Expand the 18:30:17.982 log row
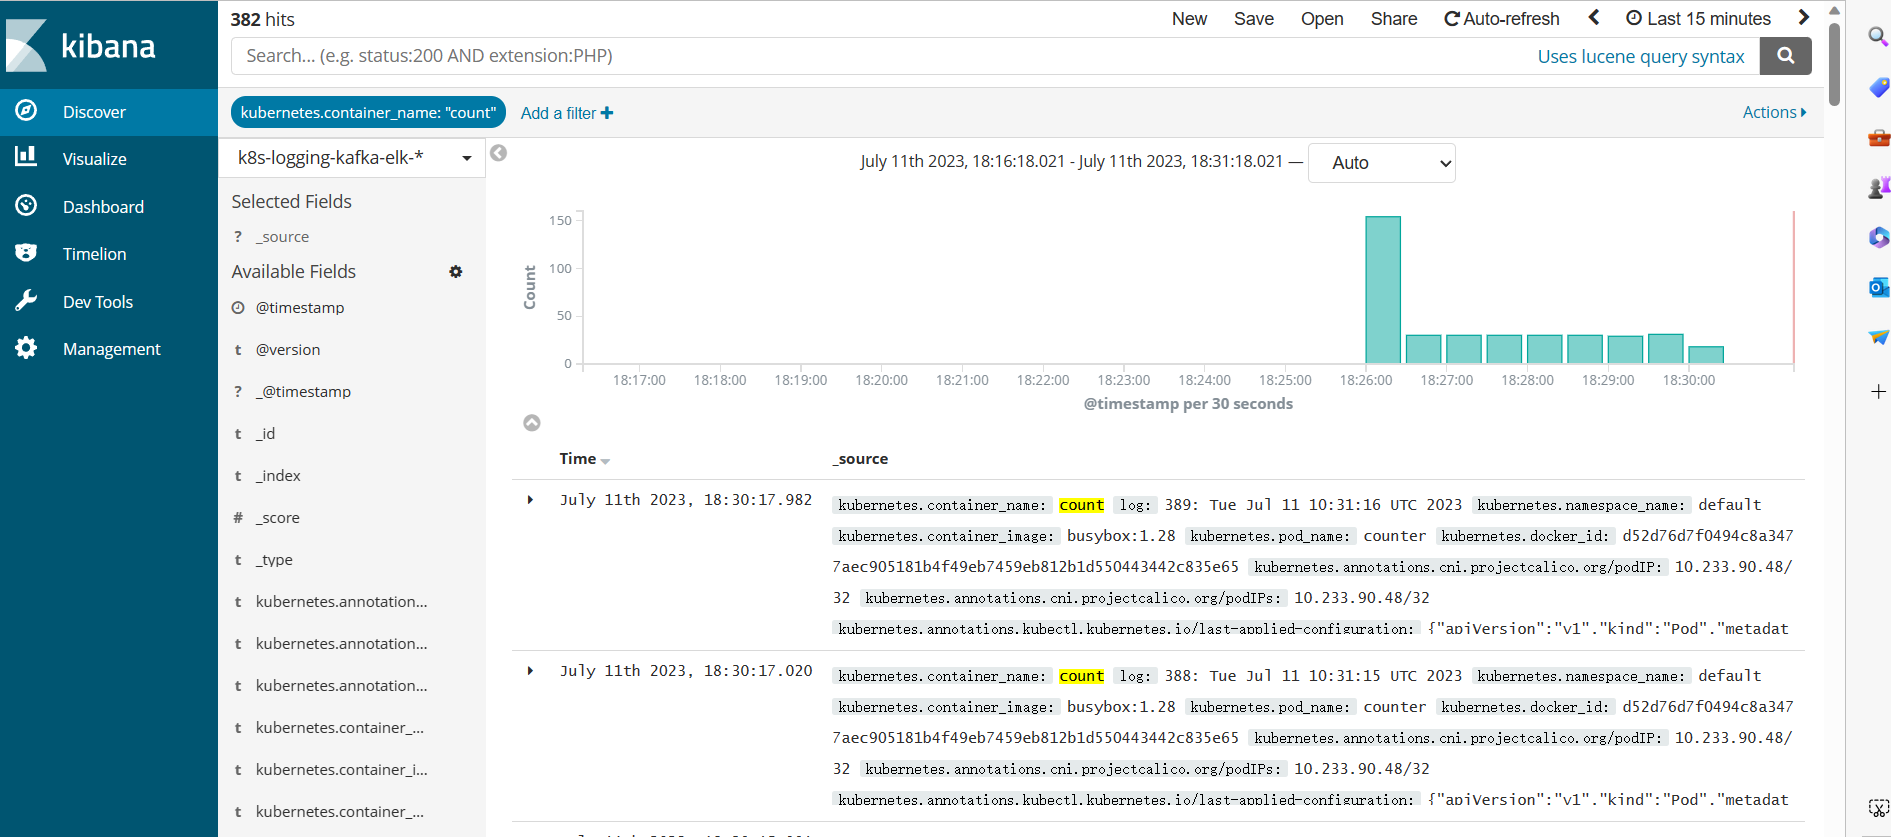This screenshot has width=1891, height=837. coord(530,500)
